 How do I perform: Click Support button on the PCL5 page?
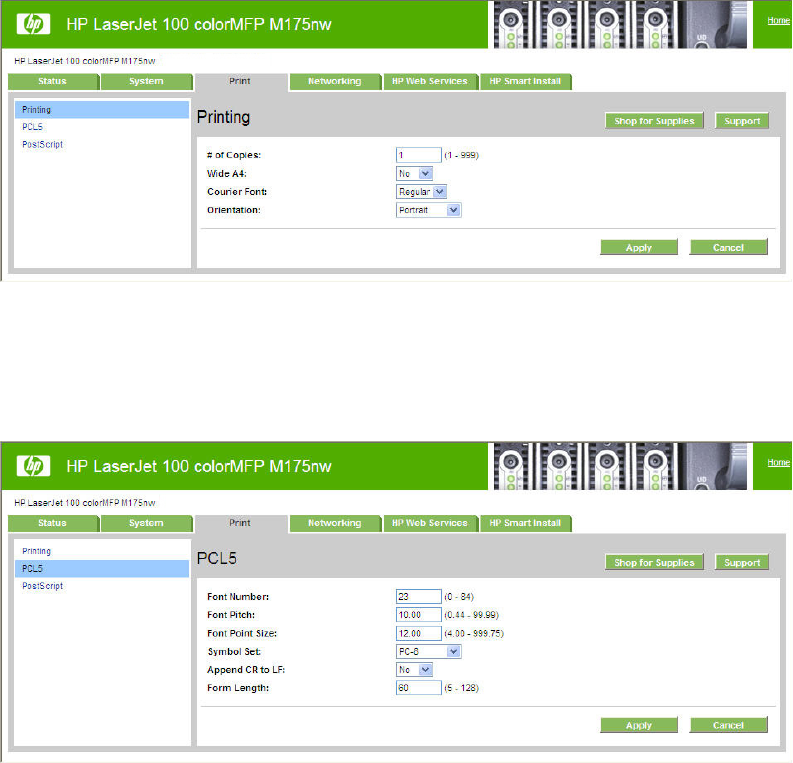pos(742,563)
